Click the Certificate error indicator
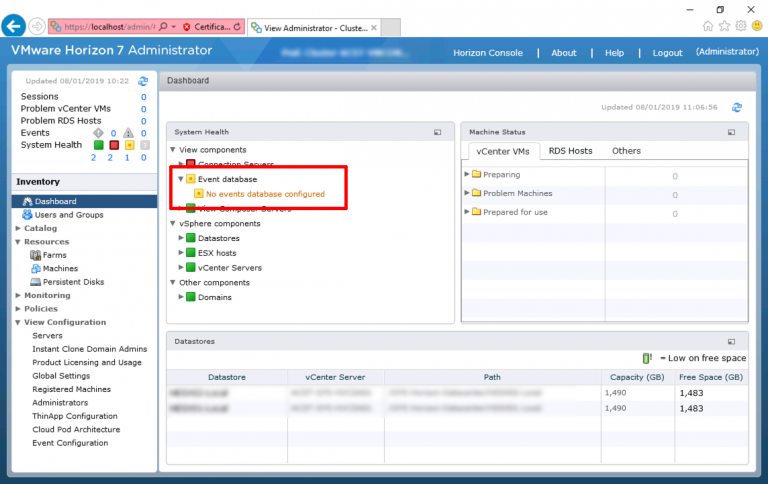Viewport: 768px width, 484px height. pyautogui.click(x=207, y=26)
